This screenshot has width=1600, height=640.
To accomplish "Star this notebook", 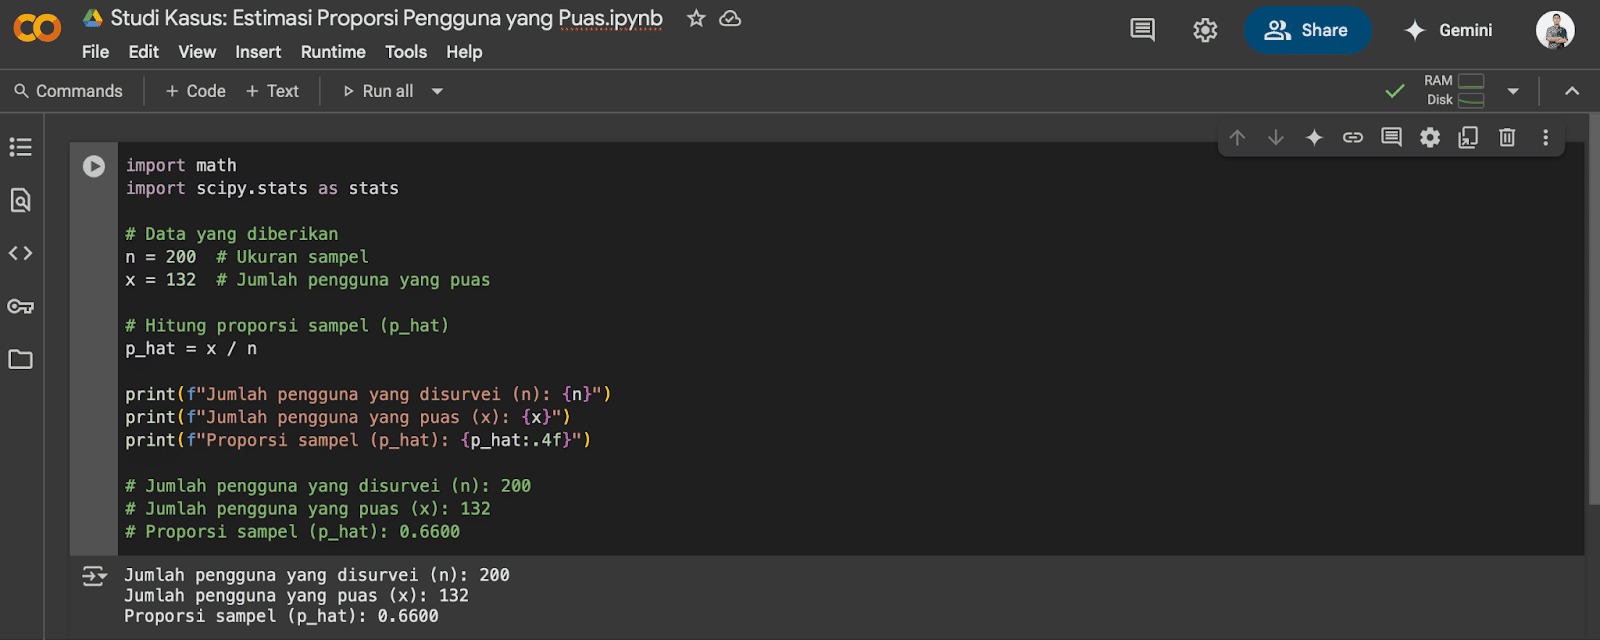I will coord(696,19).
